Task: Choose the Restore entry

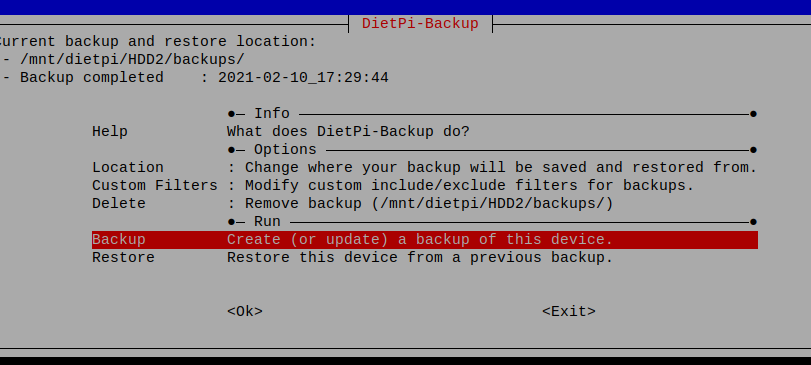Action: tap(123, 257)
